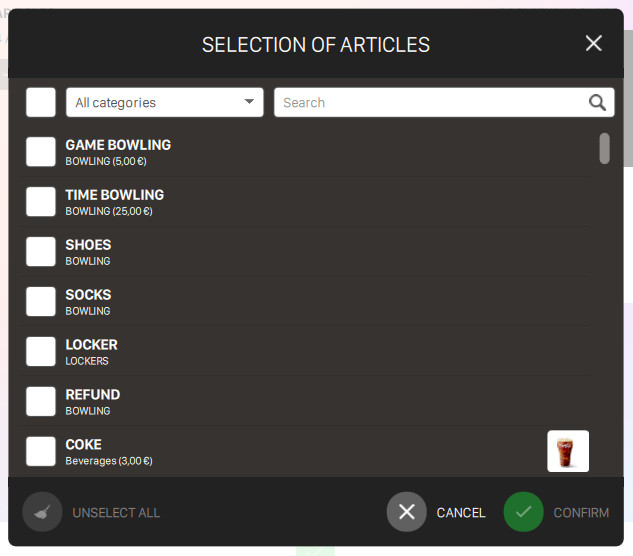The width and height of the screenshot is (633, 556).
Task: Click the dropdown arrow beside All categories
Action: coord(249,102)
